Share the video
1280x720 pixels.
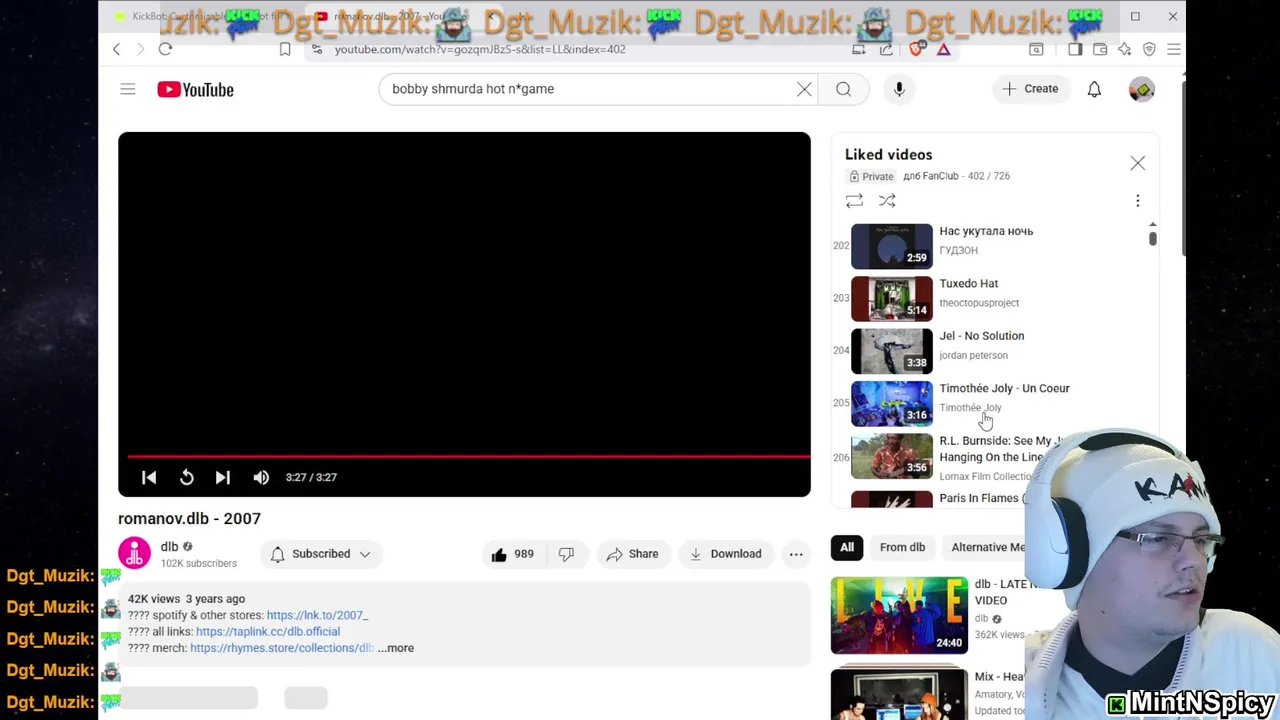(632, 554)
